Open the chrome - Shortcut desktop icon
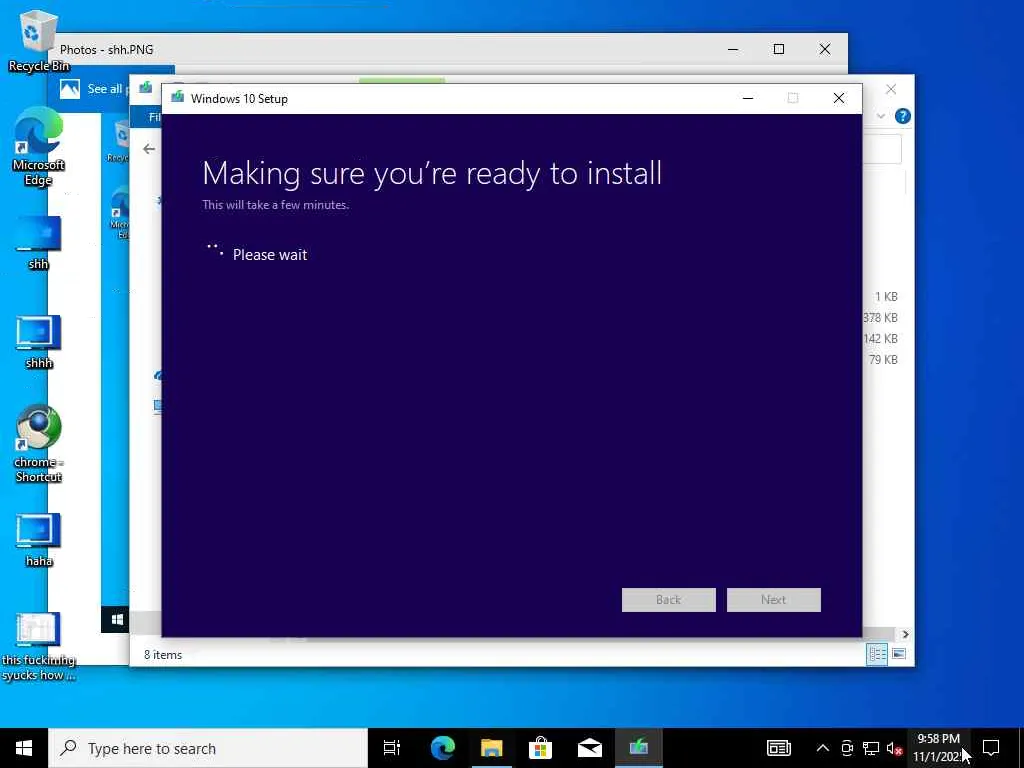This screenshot has height=768, width=1024. tap(38, 444)
